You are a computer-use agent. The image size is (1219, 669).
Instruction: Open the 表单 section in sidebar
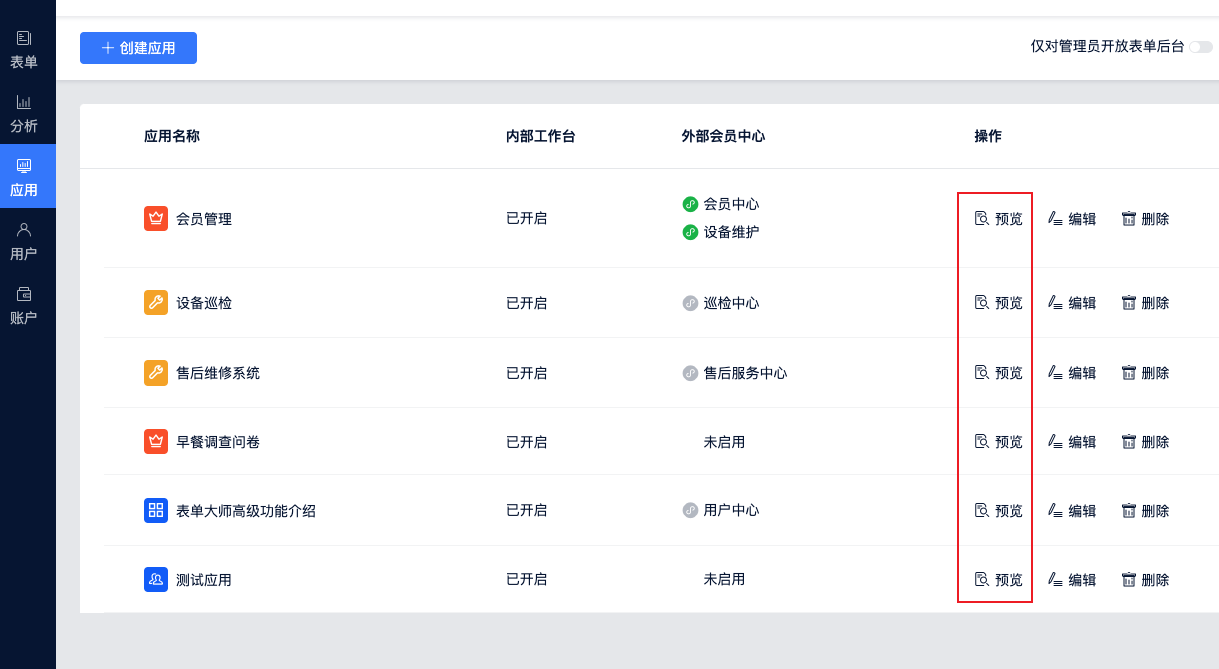coord(24,49)
